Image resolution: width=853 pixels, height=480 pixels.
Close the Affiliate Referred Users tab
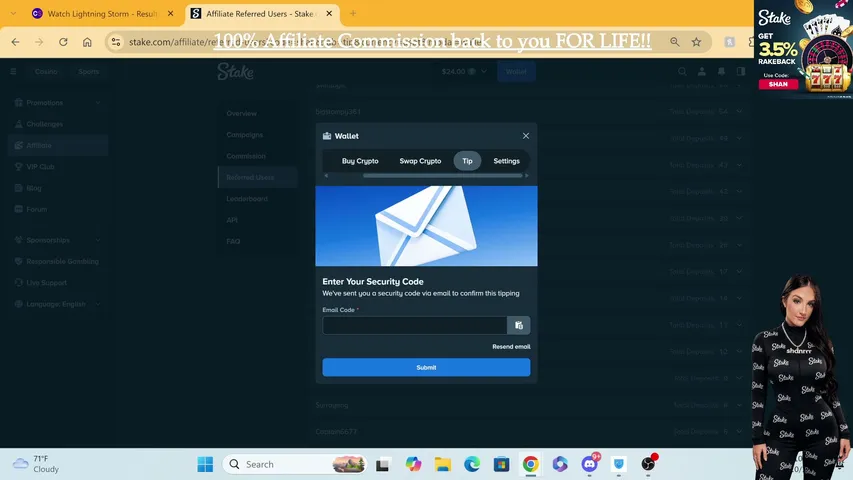tap(329, 14)
